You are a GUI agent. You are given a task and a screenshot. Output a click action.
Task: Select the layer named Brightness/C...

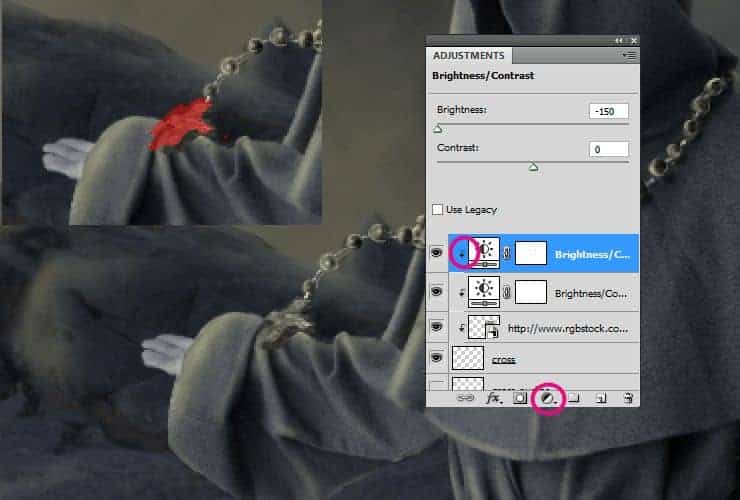pyautogui.click(x=592, y=254)
